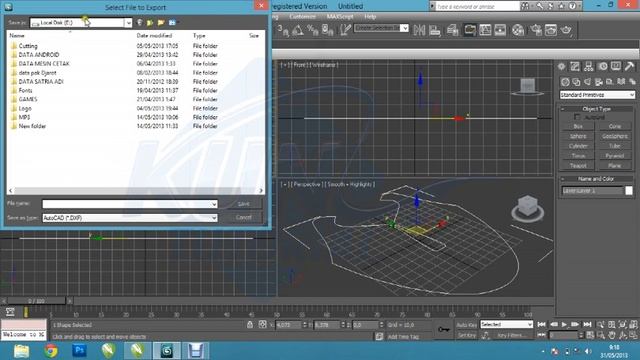Open the Key Filters button
Image resolution: width=640 pixels, height=360 pixels.
pos(511,336)
